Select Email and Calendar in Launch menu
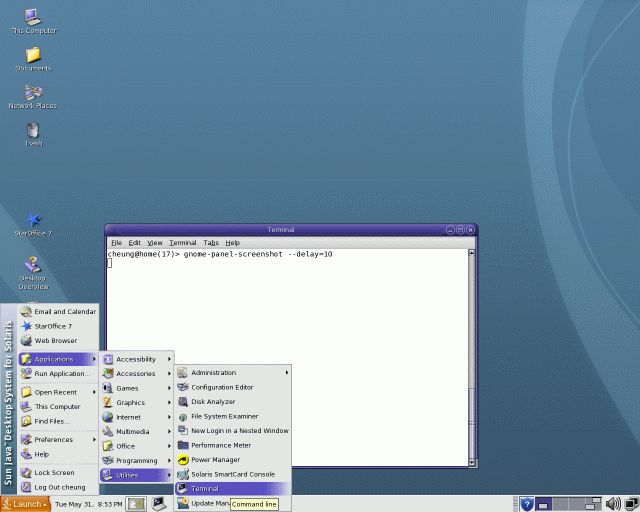 coord(58,312)
